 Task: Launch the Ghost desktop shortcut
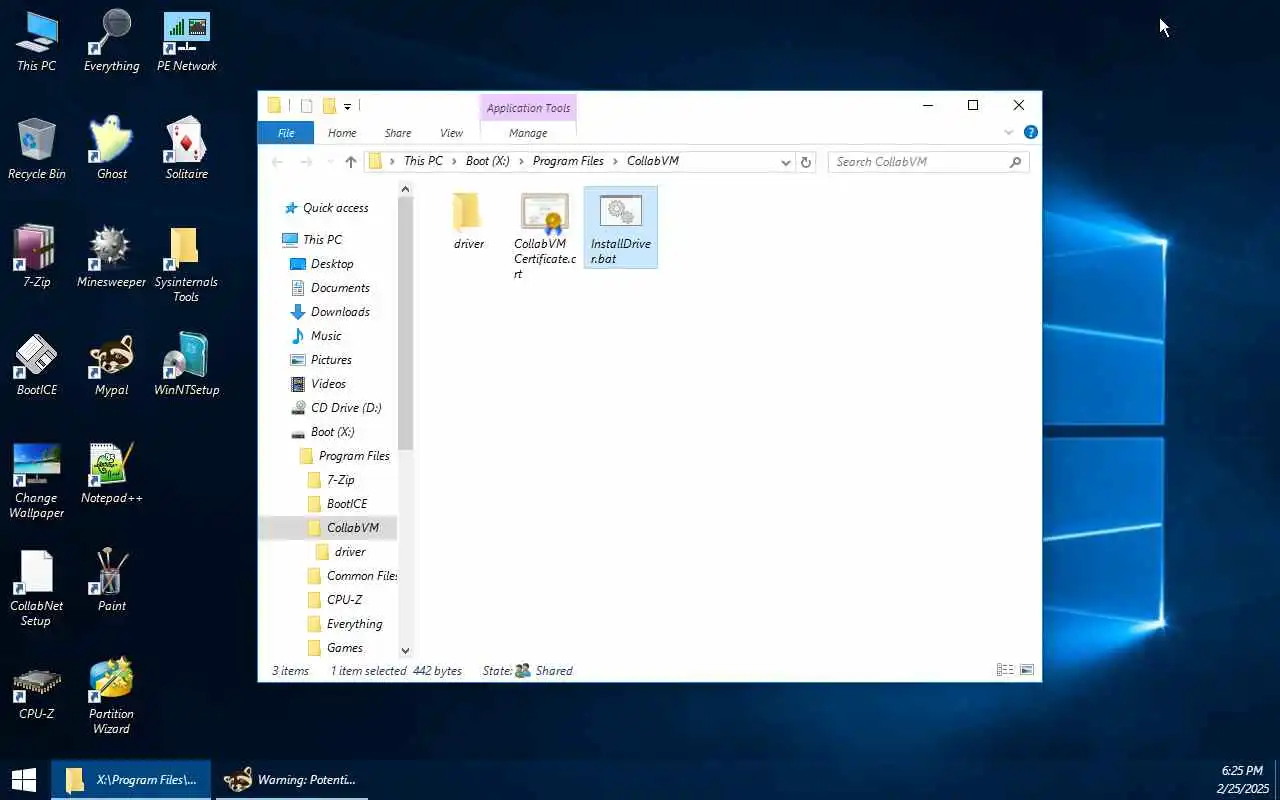[x=111, y=150]
